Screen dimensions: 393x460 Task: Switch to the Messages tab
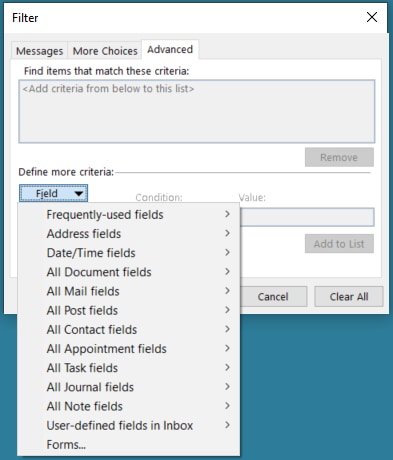(39, 51)
